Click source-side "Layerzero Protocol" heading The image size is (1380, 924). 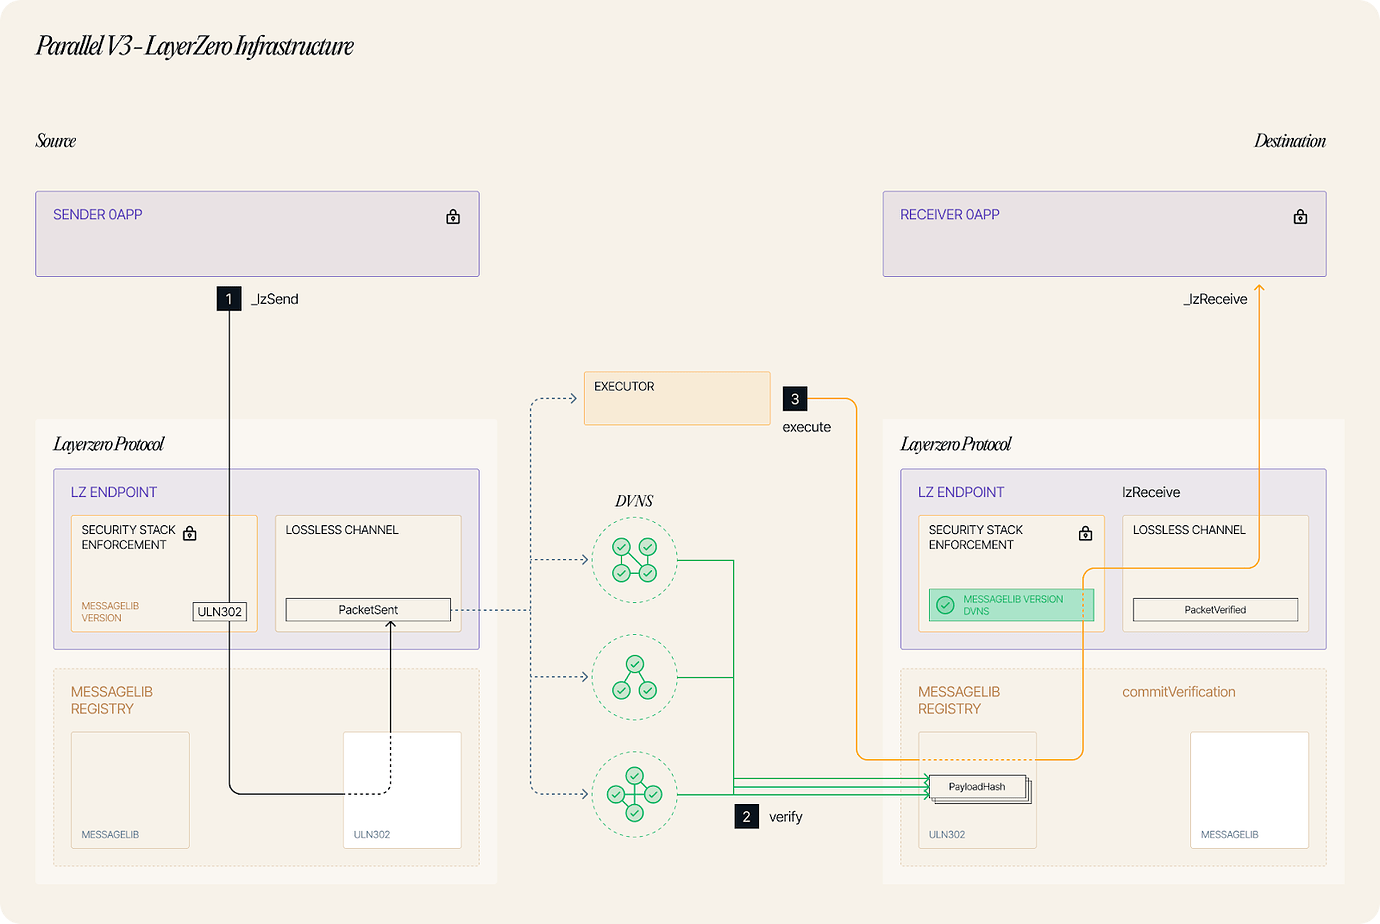pyautogui.click(x=109, y=444)
